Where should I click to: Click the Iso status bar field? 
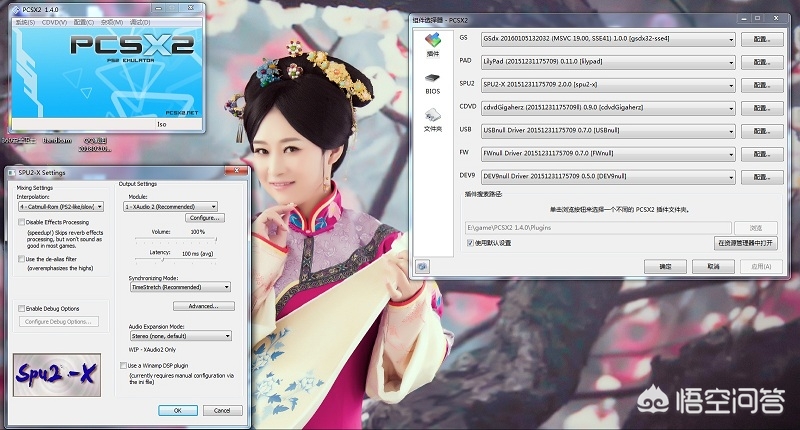tap(179, 124)
